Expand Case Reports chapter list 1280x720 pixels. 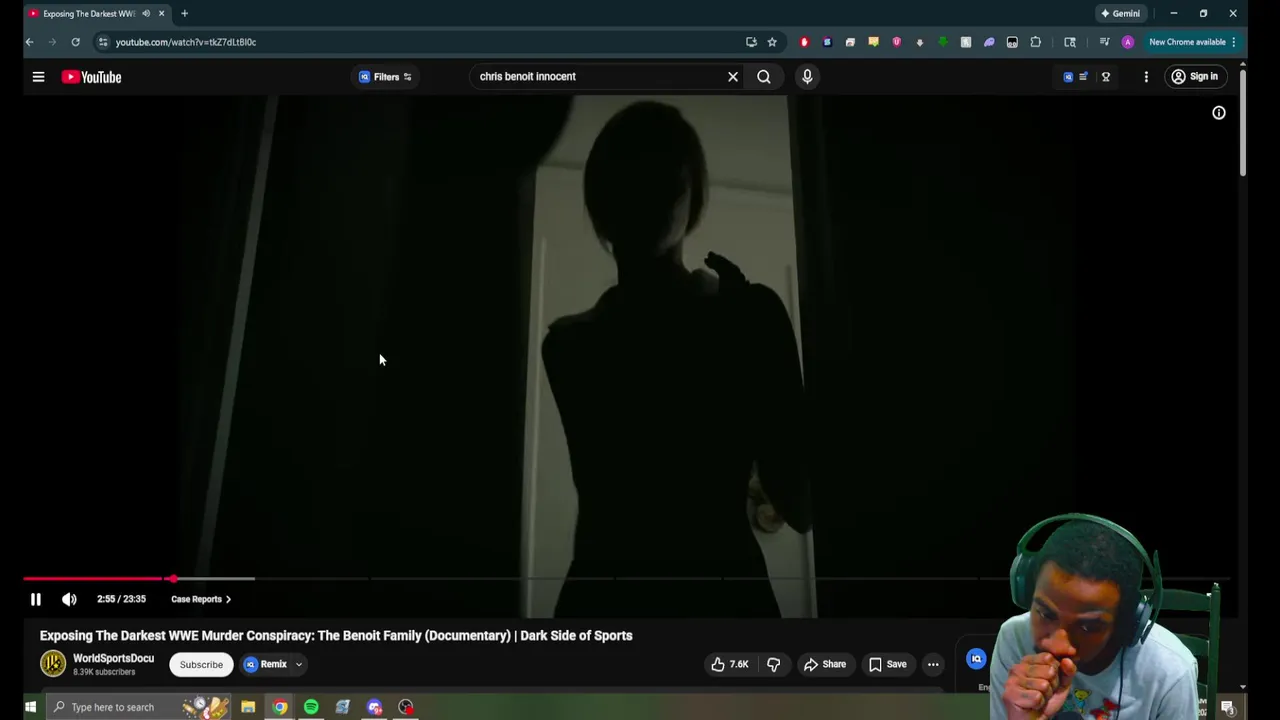[201, 599]
